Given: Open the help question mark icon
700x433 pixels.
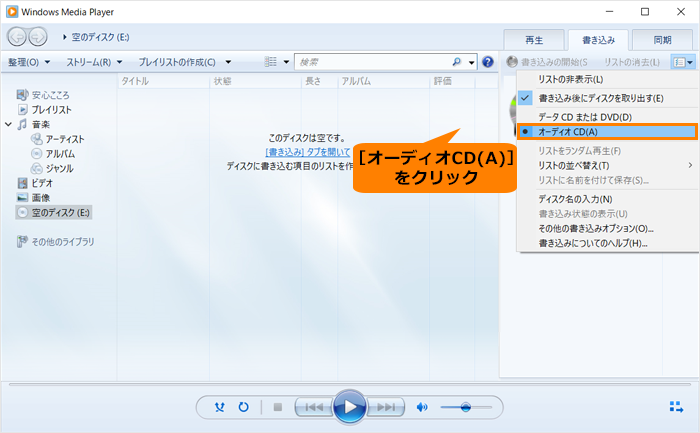Looking at the screenshot, I should pyautogui.click(x=488, y=62).
